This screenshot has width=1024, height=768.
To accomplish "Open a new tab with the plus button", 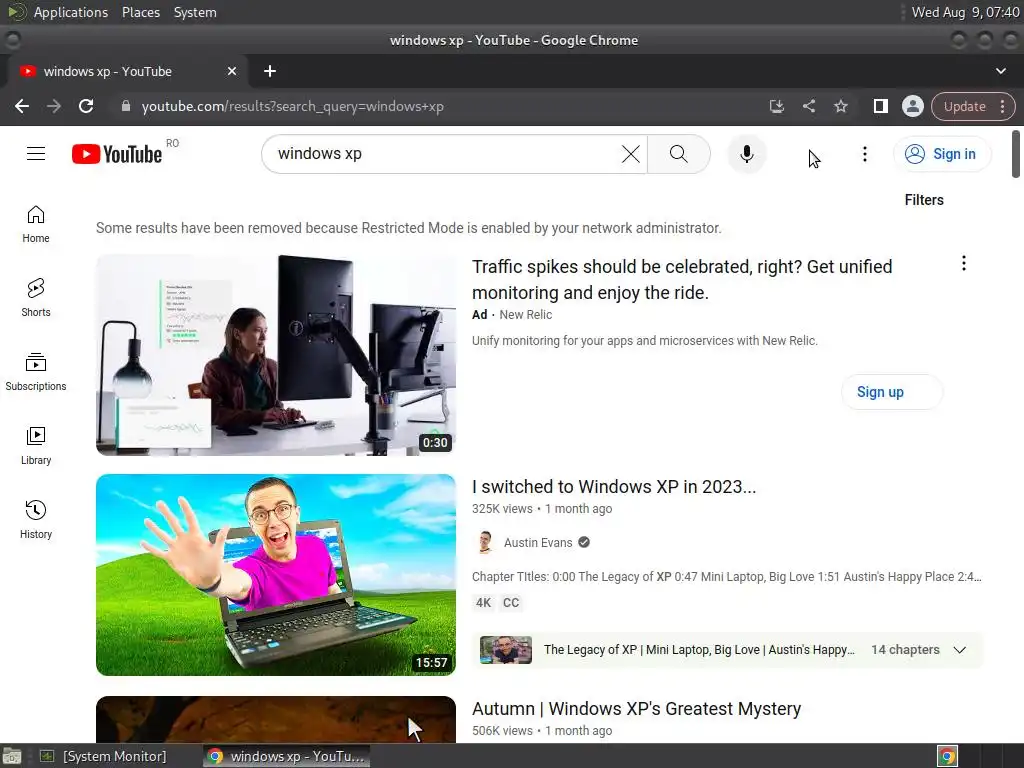I will [x=270, y=71].
